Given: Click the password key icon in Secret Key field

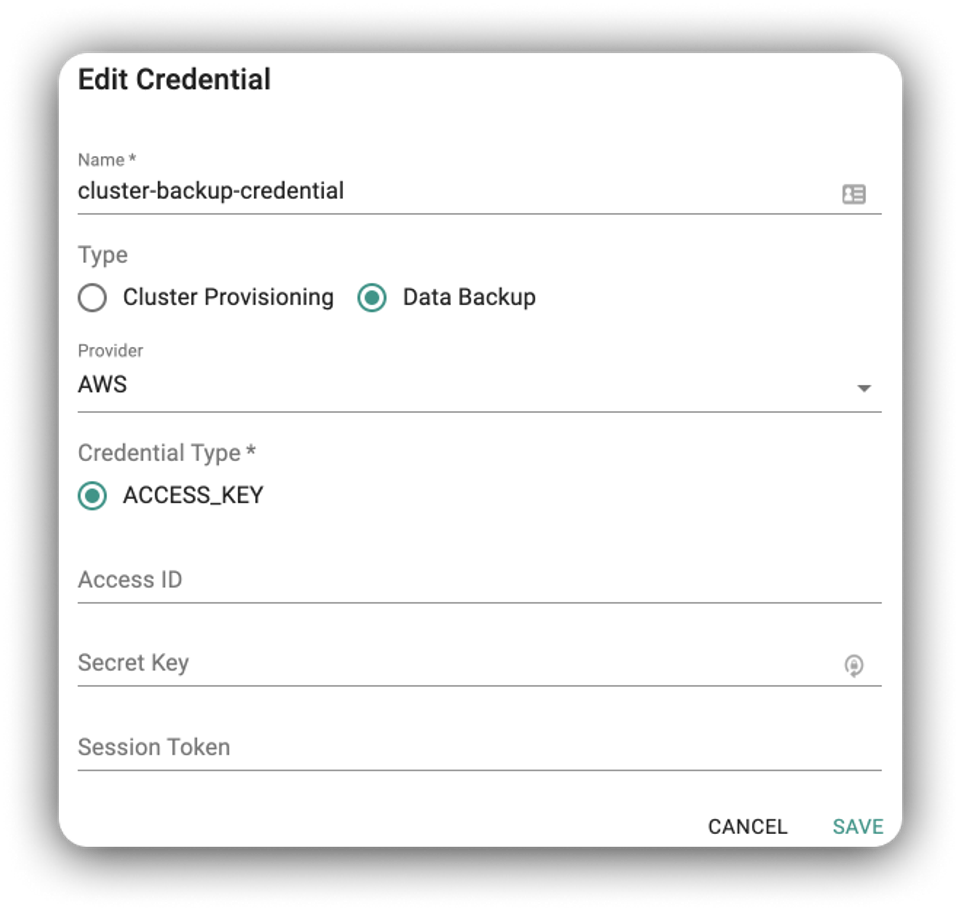Looking at the screenshot, I should pyautogui.click(x=853, y=665).
